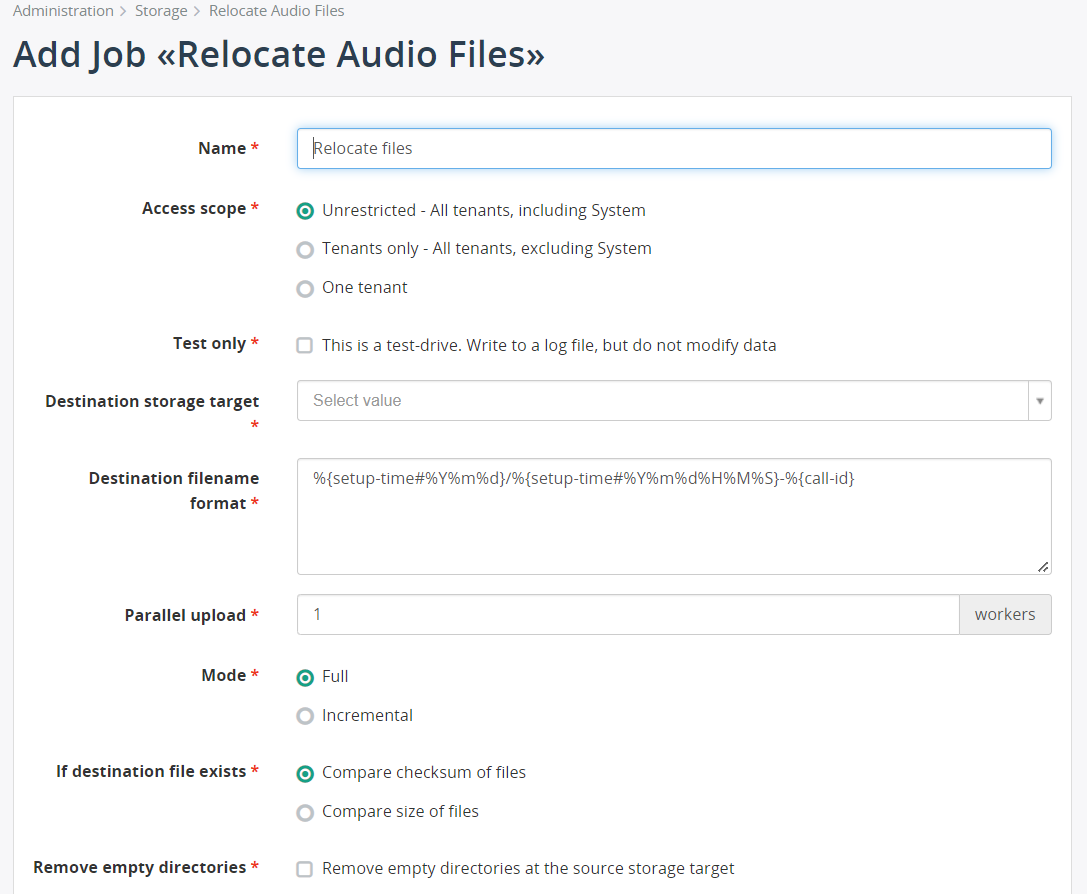Select Unrestricted access scope
The image size is (1087, 894).
[305, 211]
